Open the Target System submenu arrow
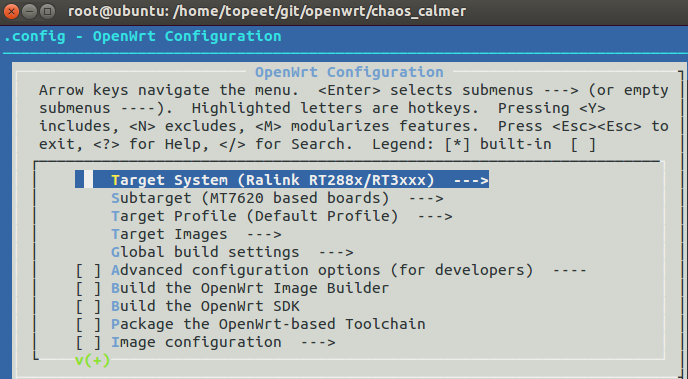Viewport: 688px width, 379px height. point(471,180)
